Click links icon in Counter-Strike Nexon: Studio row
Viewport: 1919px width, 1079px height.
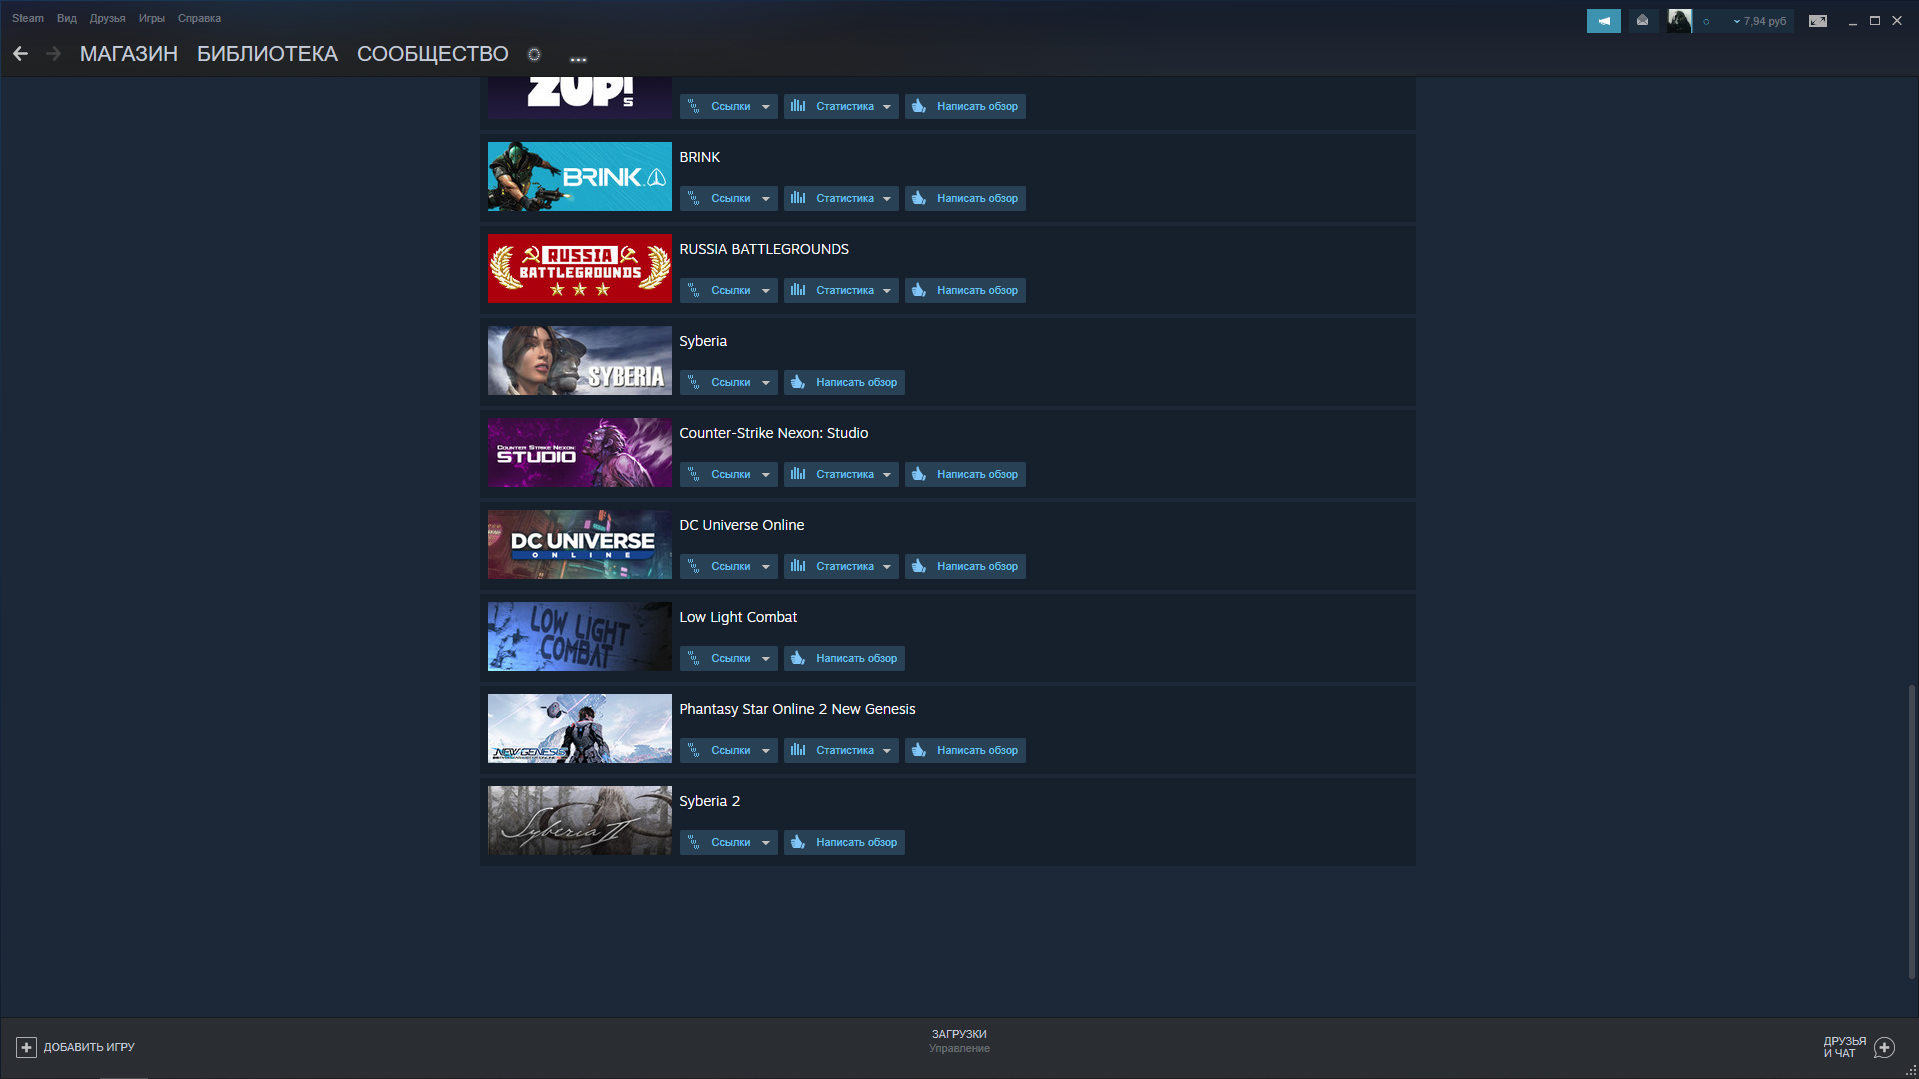coord(694,474)
